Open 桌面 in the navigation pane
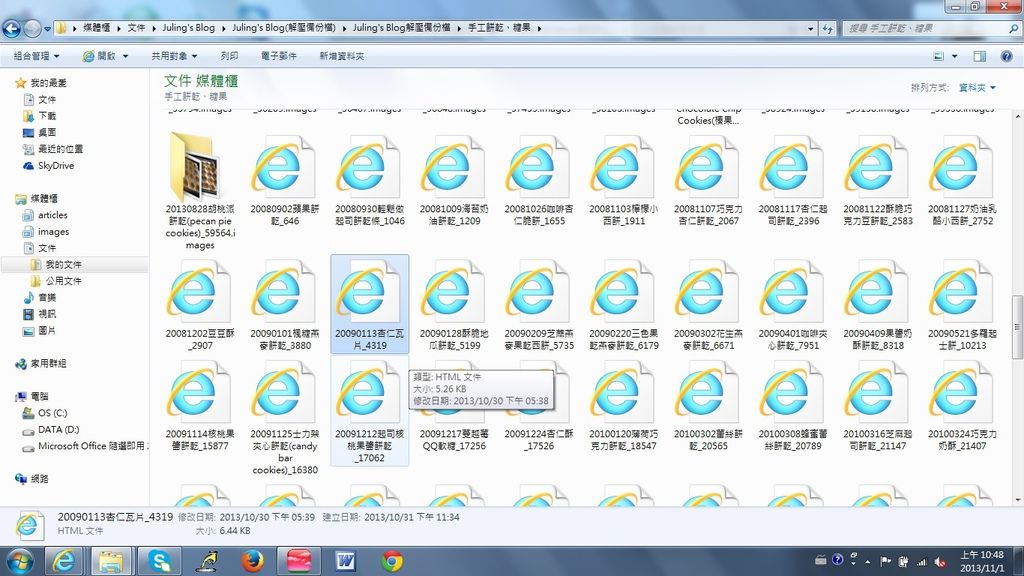 (x=47, y=133)
